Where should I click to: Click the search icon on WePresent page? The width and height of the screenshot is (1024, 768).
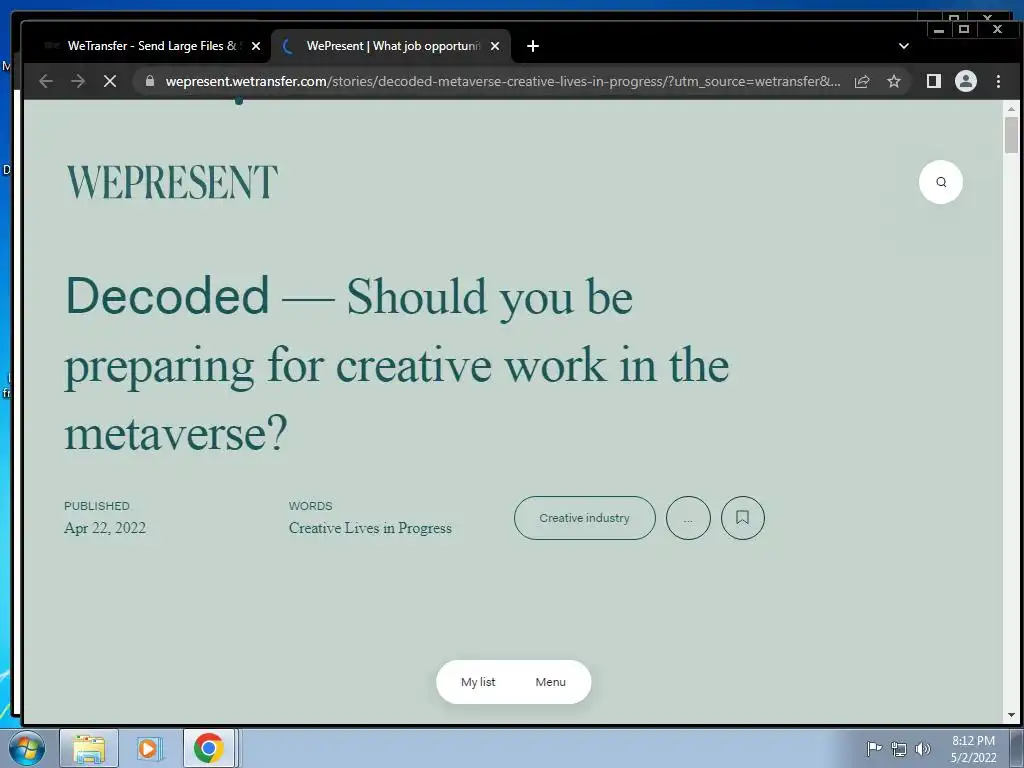[x=940, y=182]
